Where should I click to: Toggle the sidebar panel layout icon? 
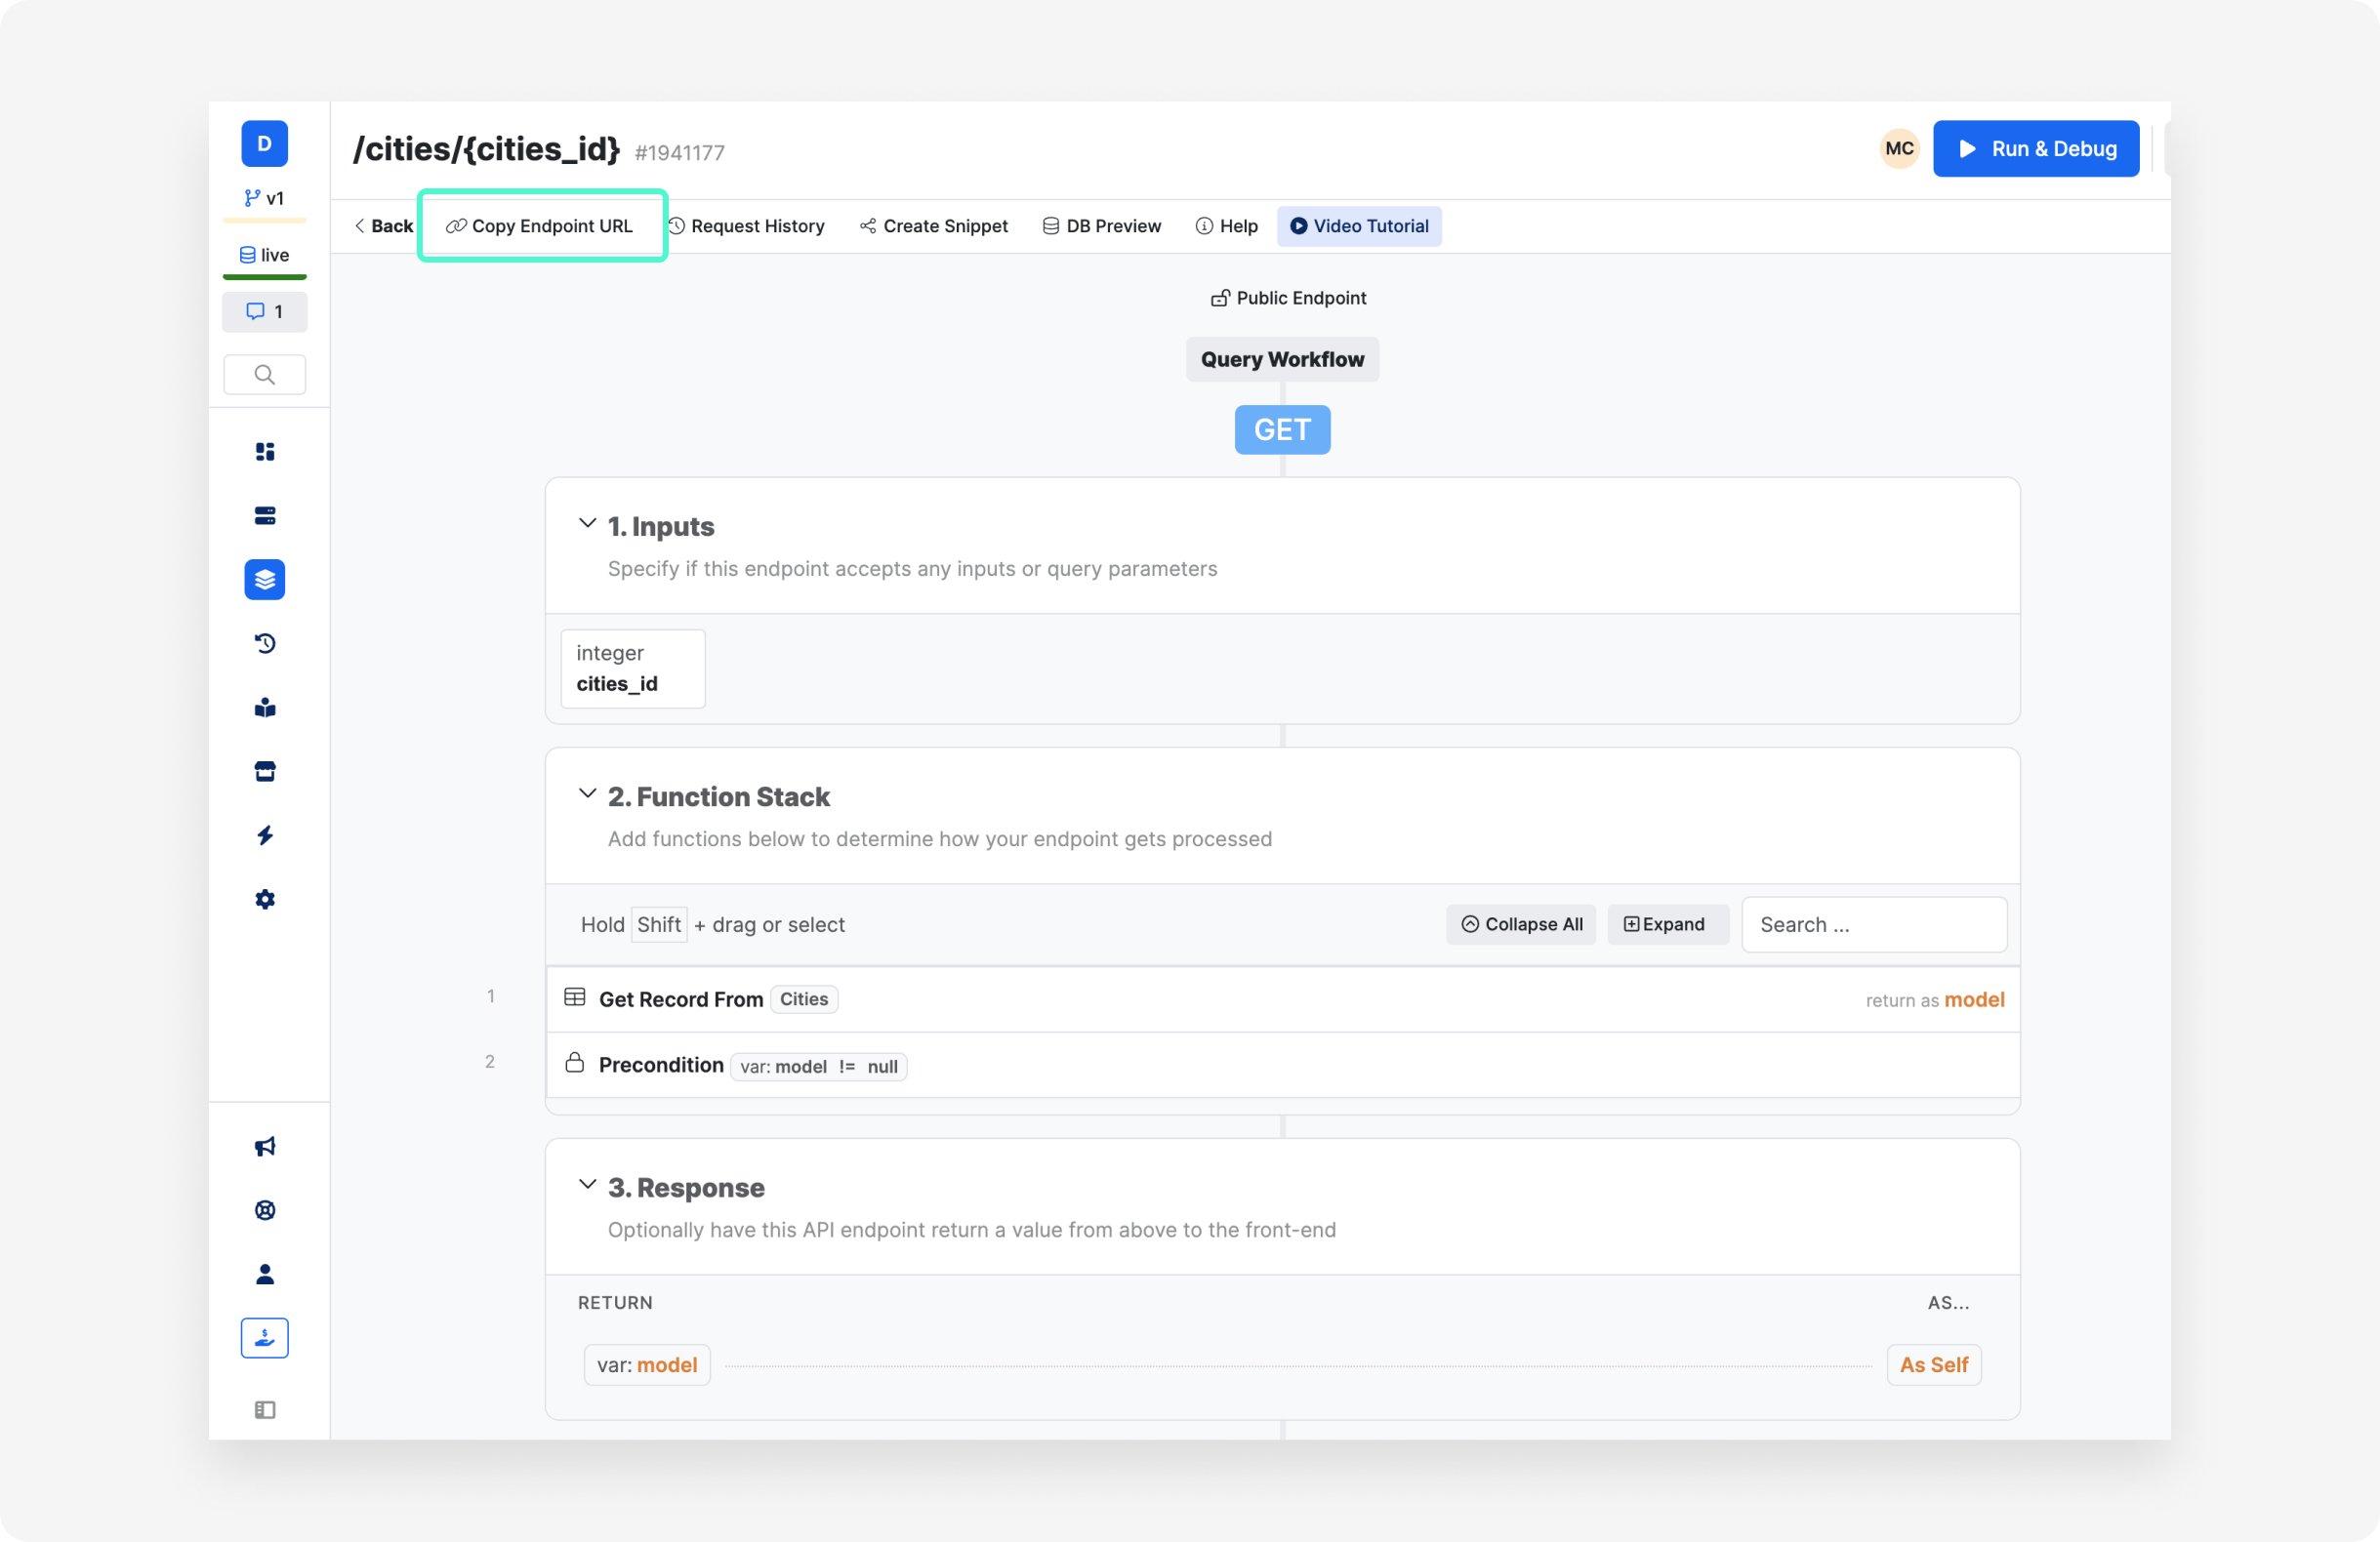tap(264, 1409)
